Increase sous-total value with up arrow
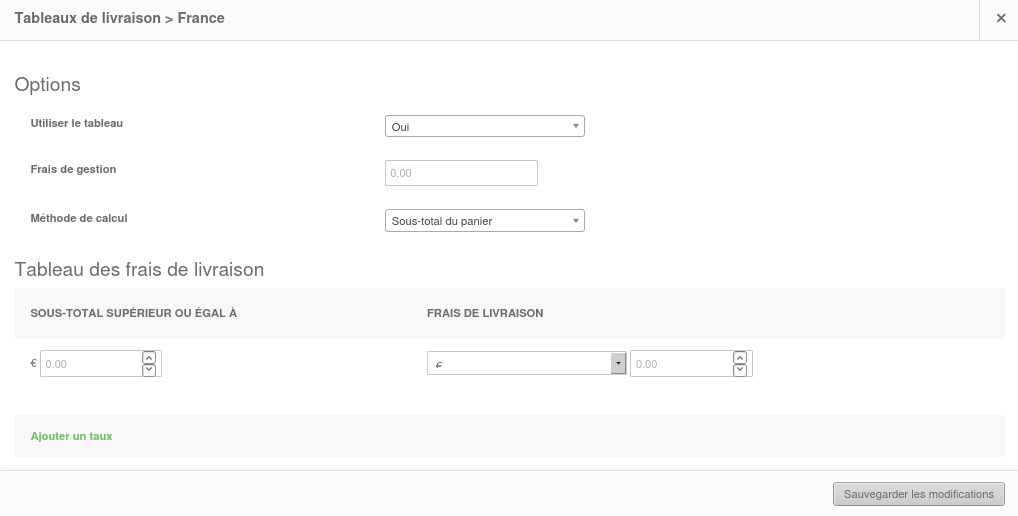This screenshot has height=516, width=1018. pyautogui.click(x=149, y=358)
